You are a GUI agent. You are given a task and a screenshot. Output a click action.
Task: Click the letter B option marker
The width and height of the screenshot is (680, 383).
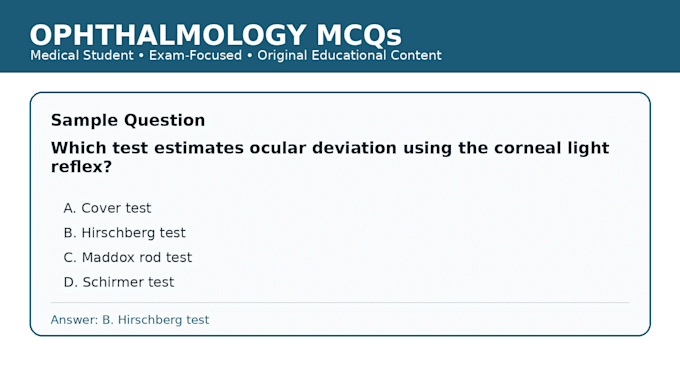[69, 233]
